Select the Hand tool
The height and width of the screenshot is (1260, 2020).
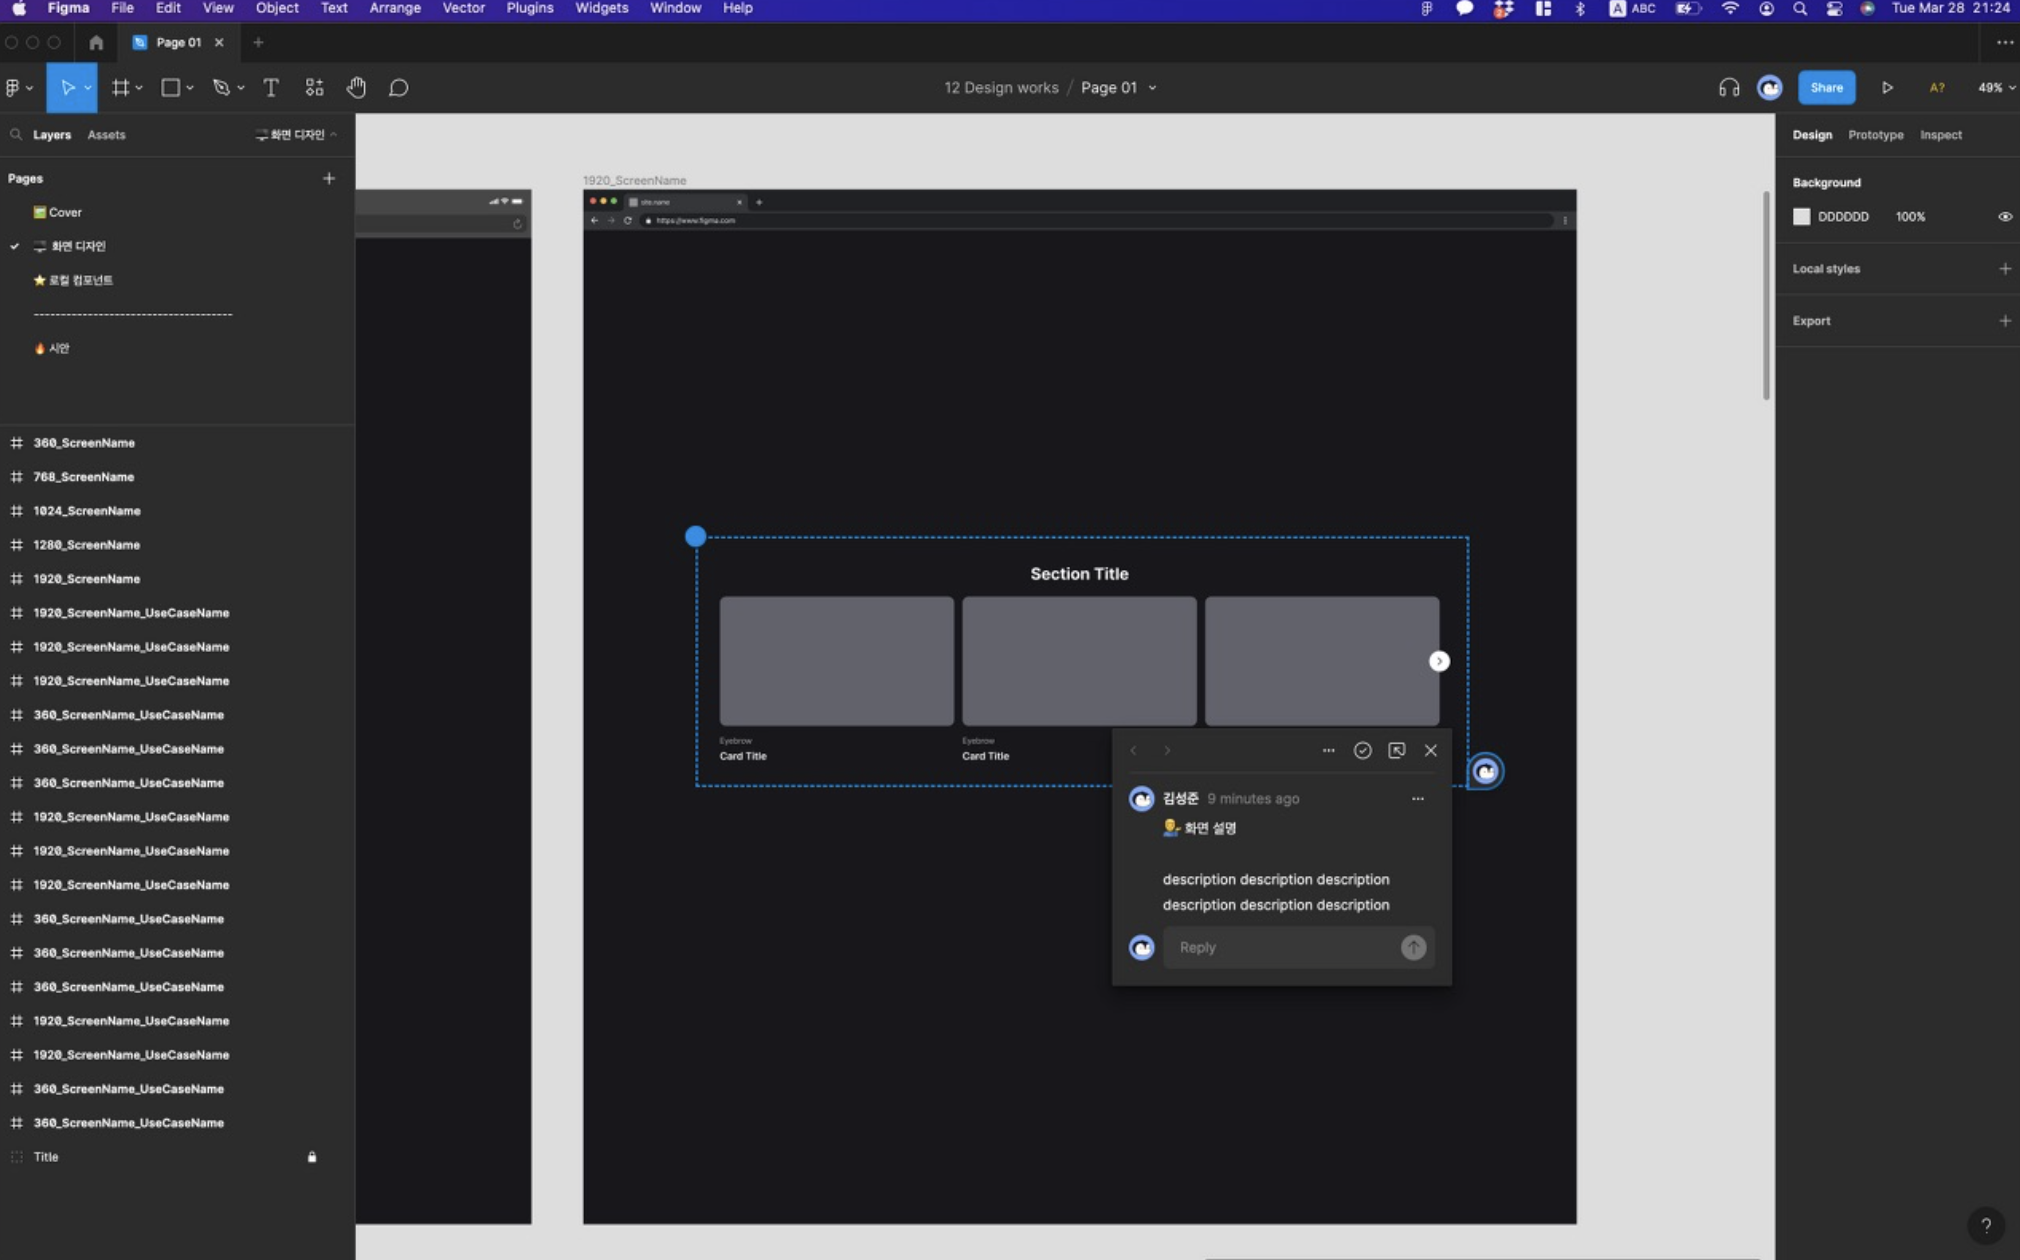click(356, 88)
